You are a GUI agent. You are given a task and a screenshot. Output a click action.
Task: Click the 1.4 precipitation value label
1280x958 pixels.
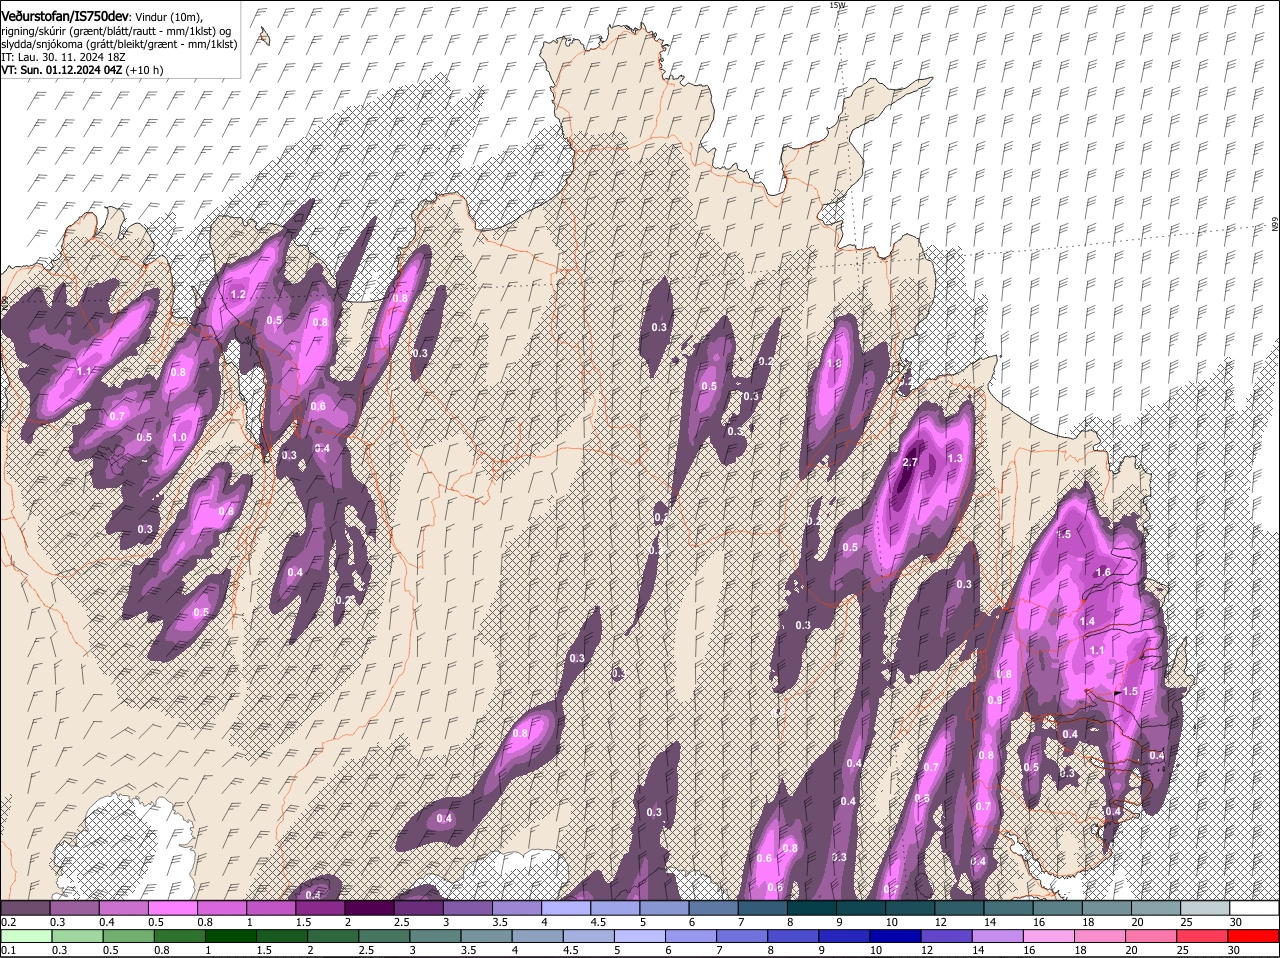(x=1088, y=621)
